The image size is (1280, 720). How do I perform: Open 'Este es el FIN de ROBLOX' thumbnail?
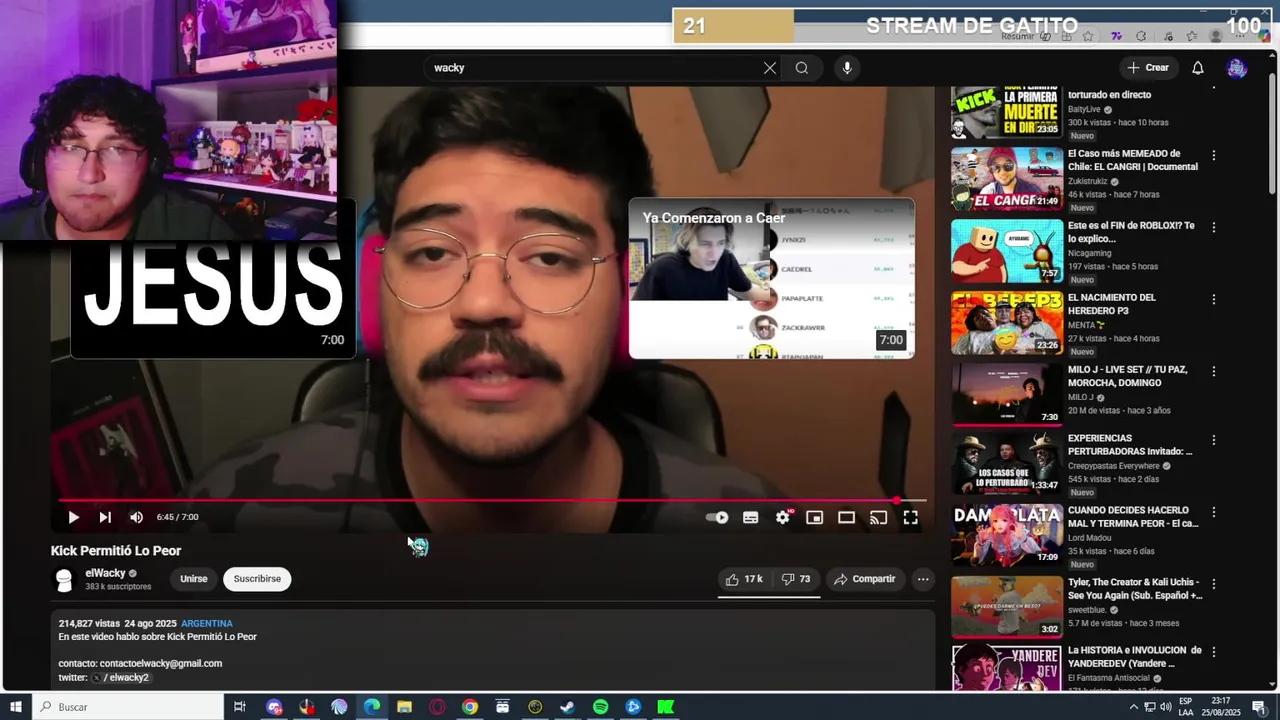point(1006,251)
